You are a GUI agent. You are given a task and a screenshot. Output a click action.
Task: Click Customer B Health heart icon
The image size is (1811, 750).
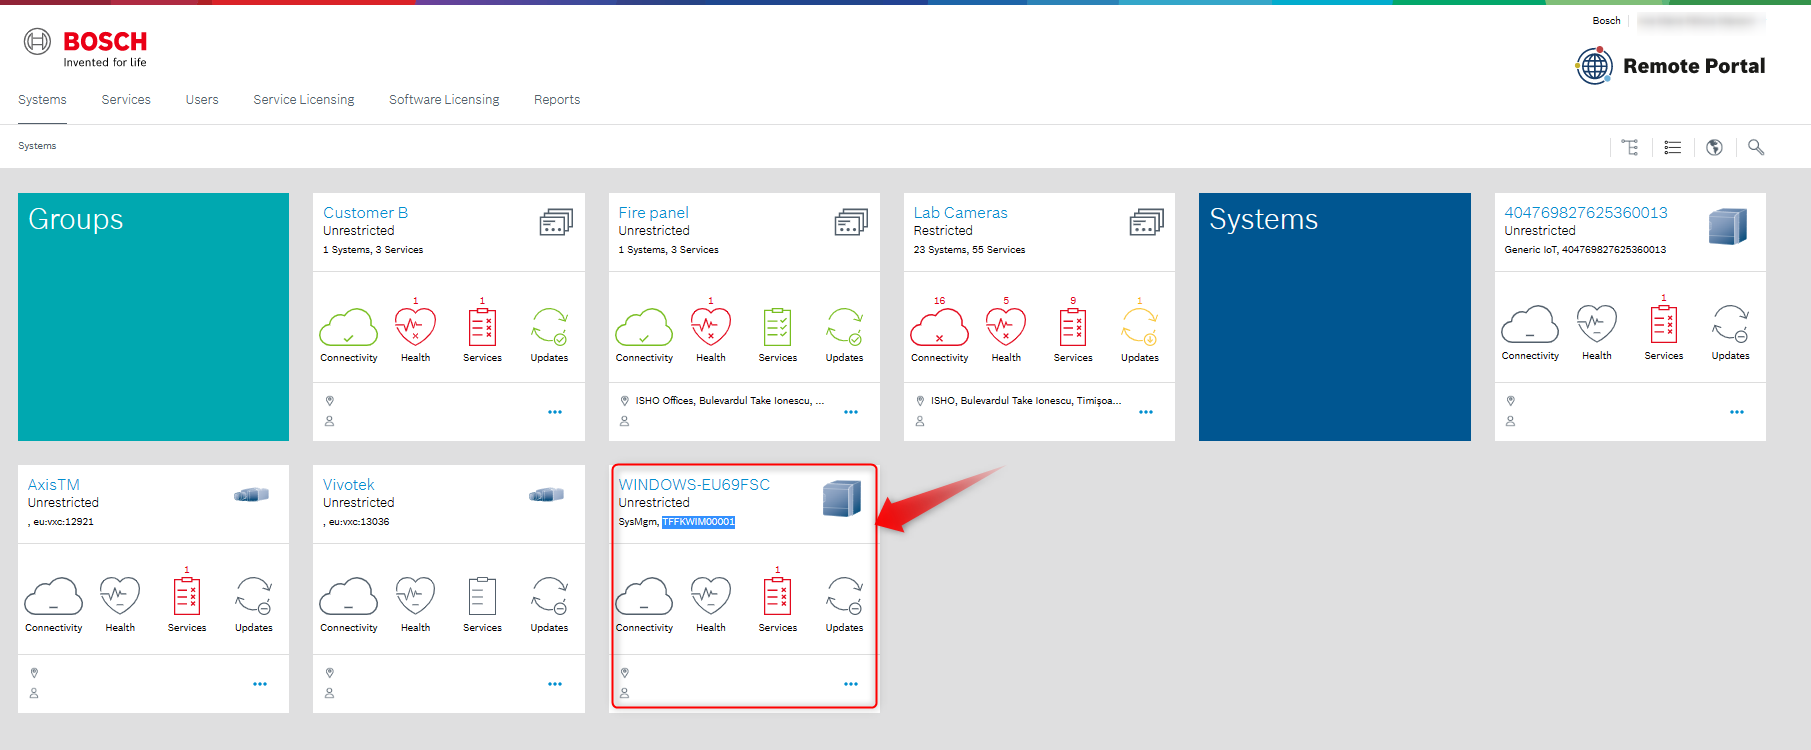415,327
